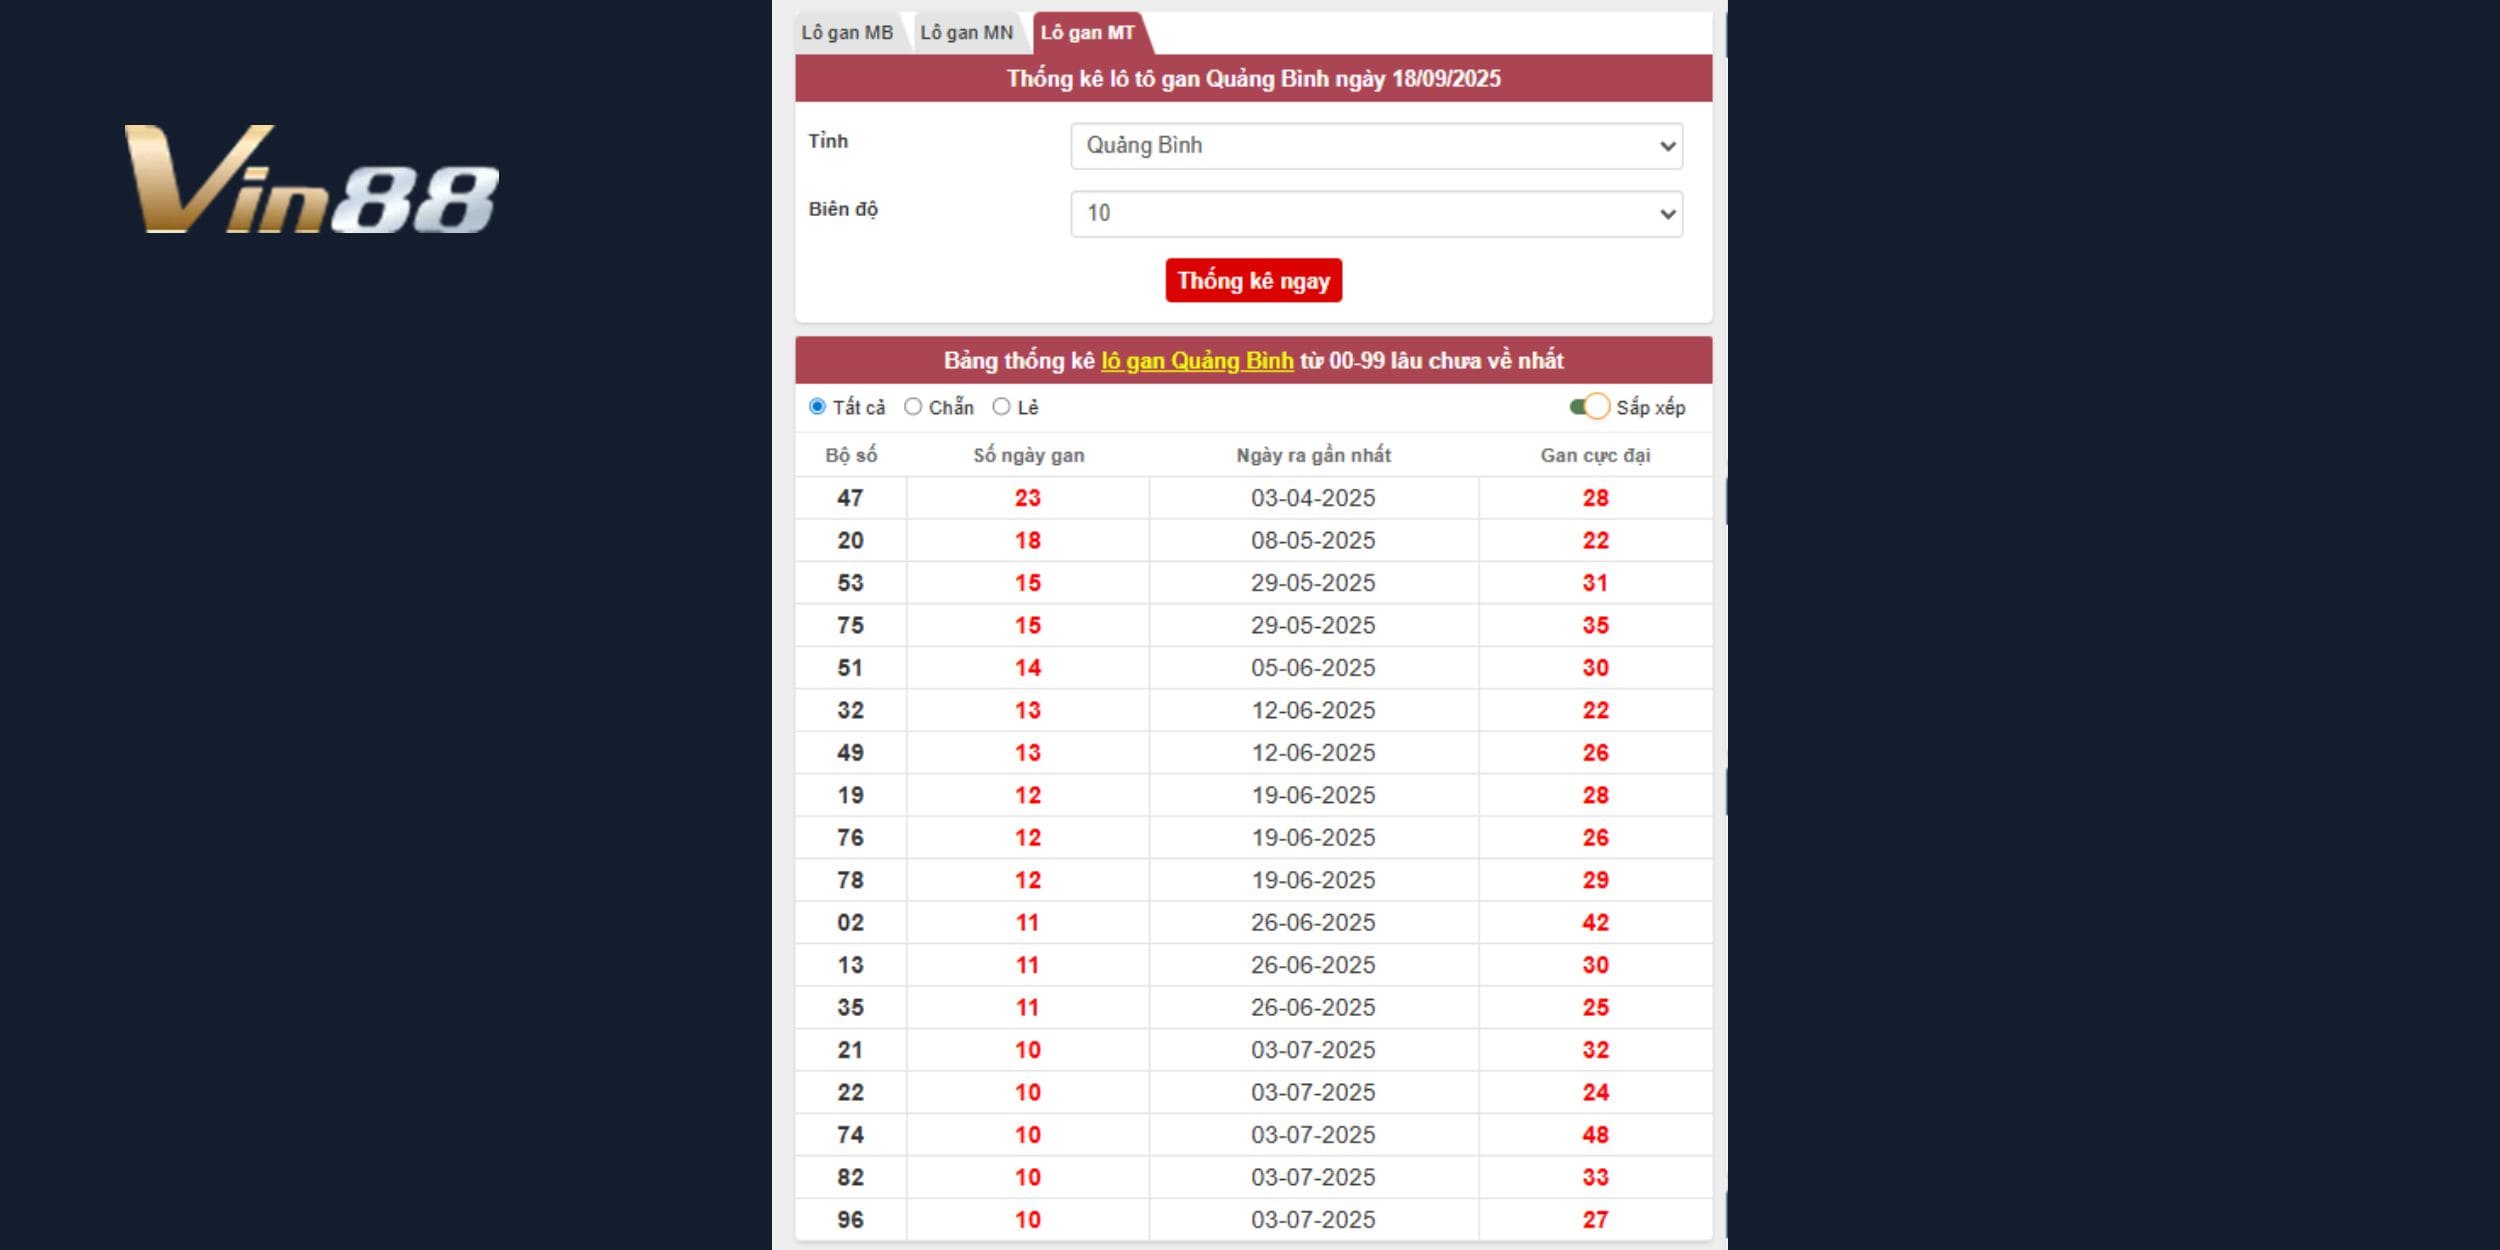Click the Vin88 logo
The width and height of the screenshot is (2500, 1250).
311,180
